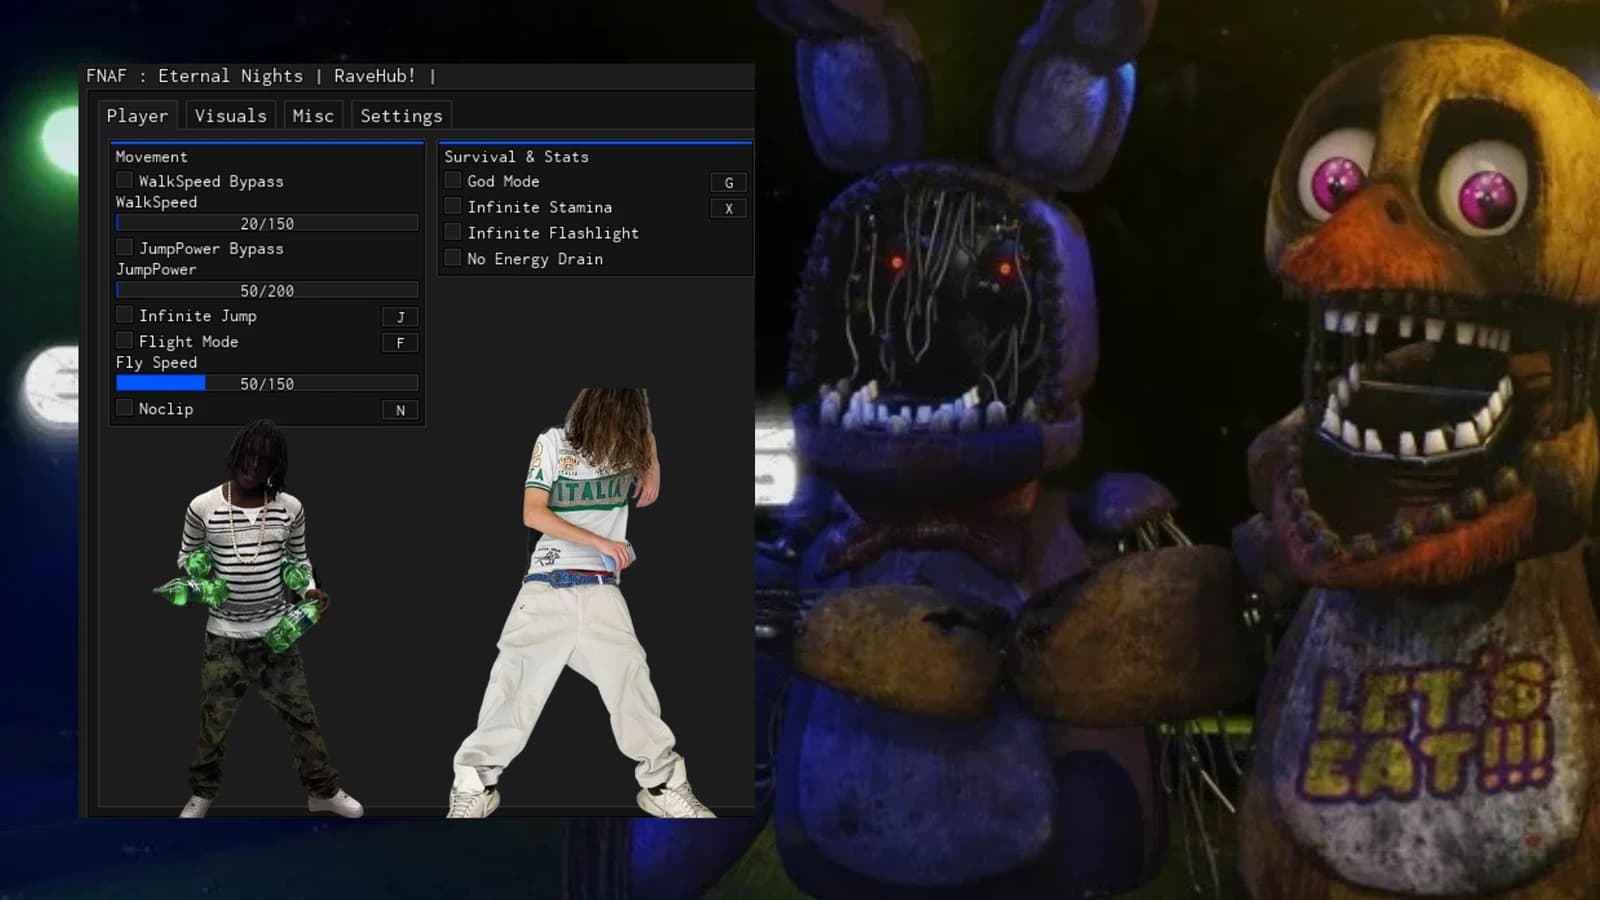
Task: Click the Infinite Stamina keybind X button
Action: click(x=729, y=209)
